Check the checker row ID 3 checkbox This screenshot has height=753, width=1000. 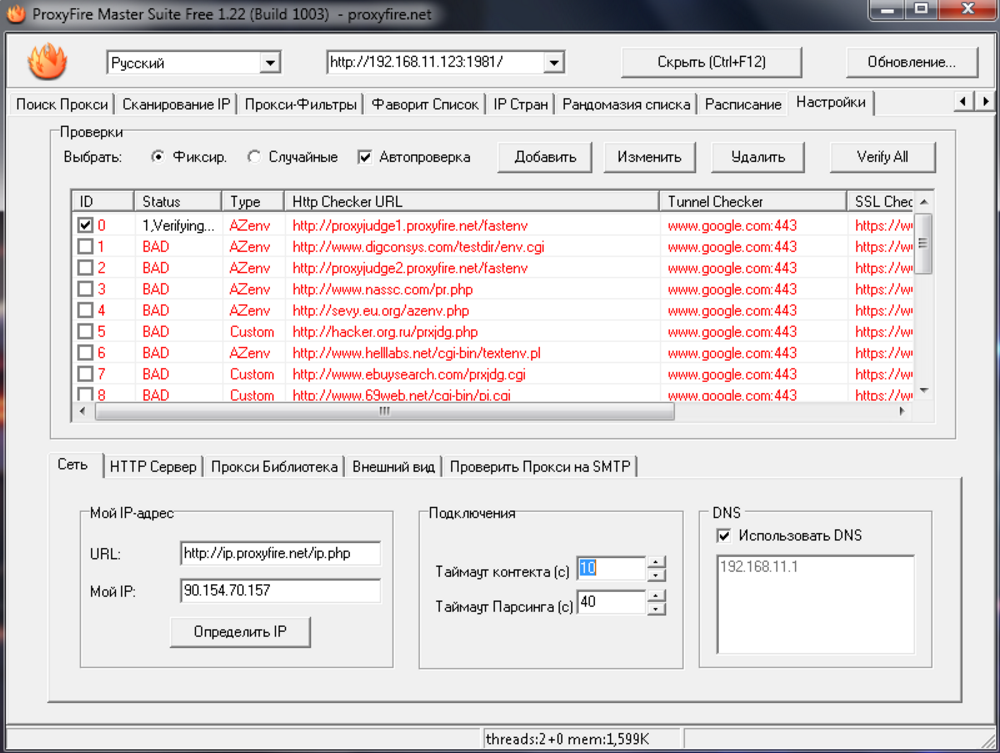[x=85, y=289]
